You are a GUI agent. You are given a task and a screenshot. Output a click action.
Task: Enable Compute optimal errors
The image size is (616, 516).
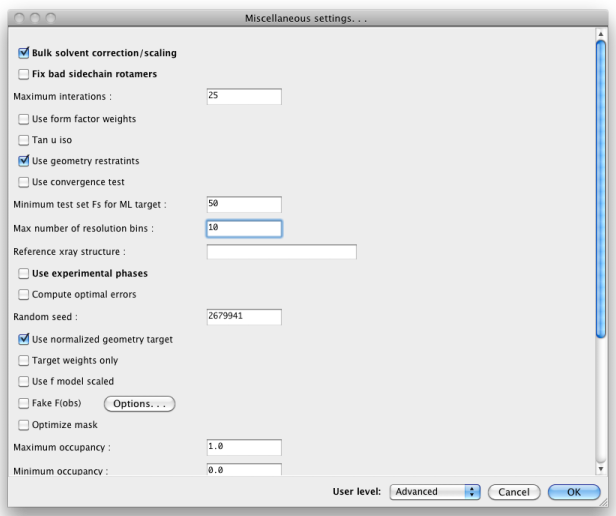[24, 294]
